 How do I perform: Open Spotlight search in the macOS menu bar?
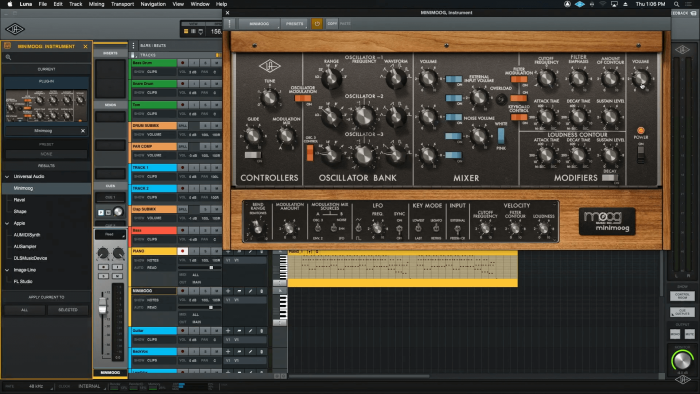pyautogui.click(x=676, y=4)
